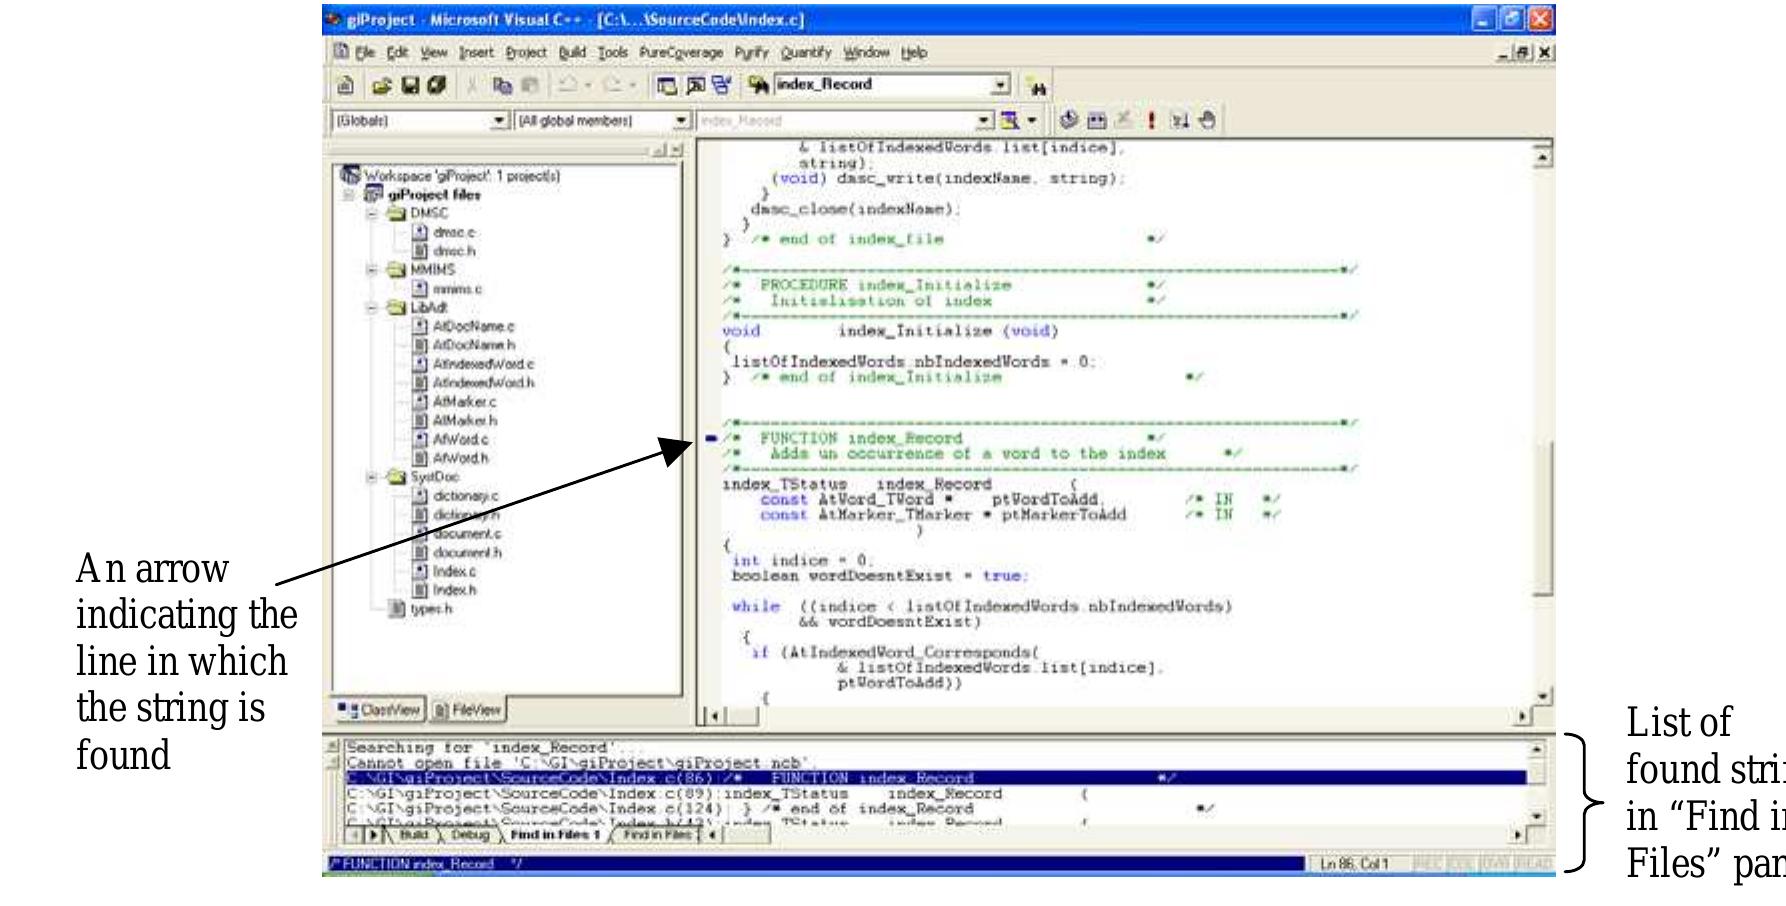The height and width of the screenshot is (906, 1786).
Task: Open the All global members dropdown
Action: click(681, 121)
